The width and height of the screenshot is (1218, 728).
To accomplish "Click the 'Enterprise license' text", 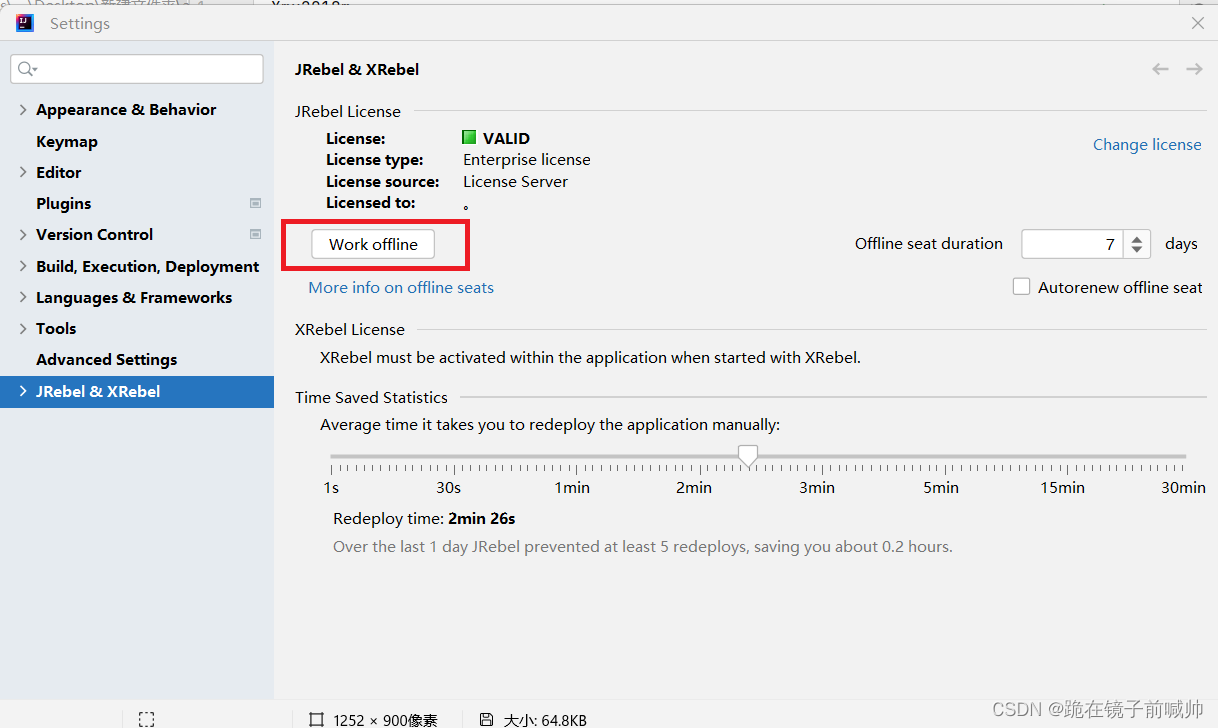I will click(527, 160).
